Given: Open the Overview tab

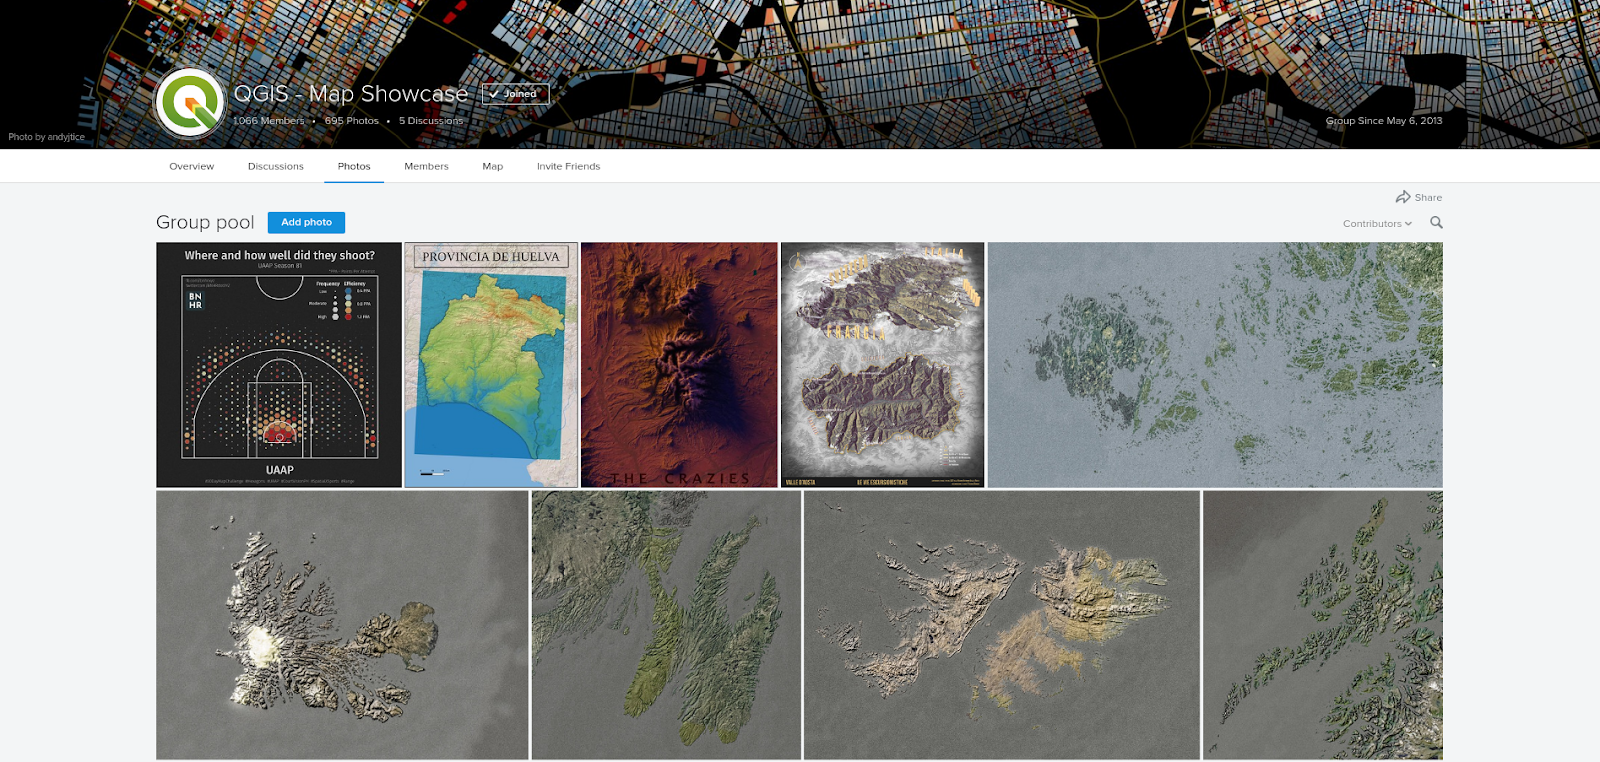Looking at the screenshot, I should pos(191,166).
